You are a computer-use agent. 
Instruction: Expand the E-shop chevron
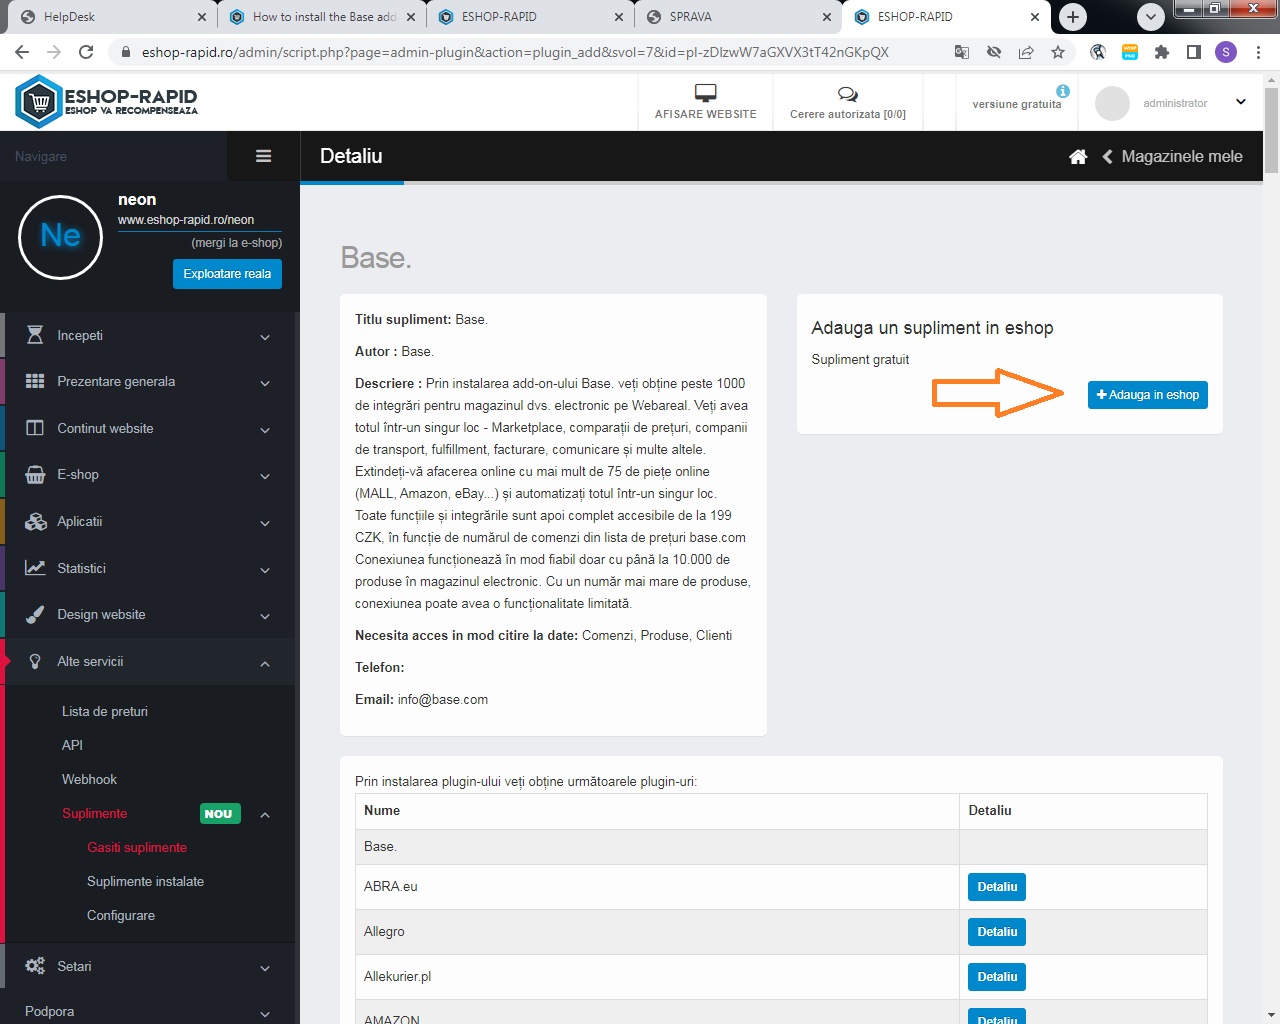click(x=265, y=476)
